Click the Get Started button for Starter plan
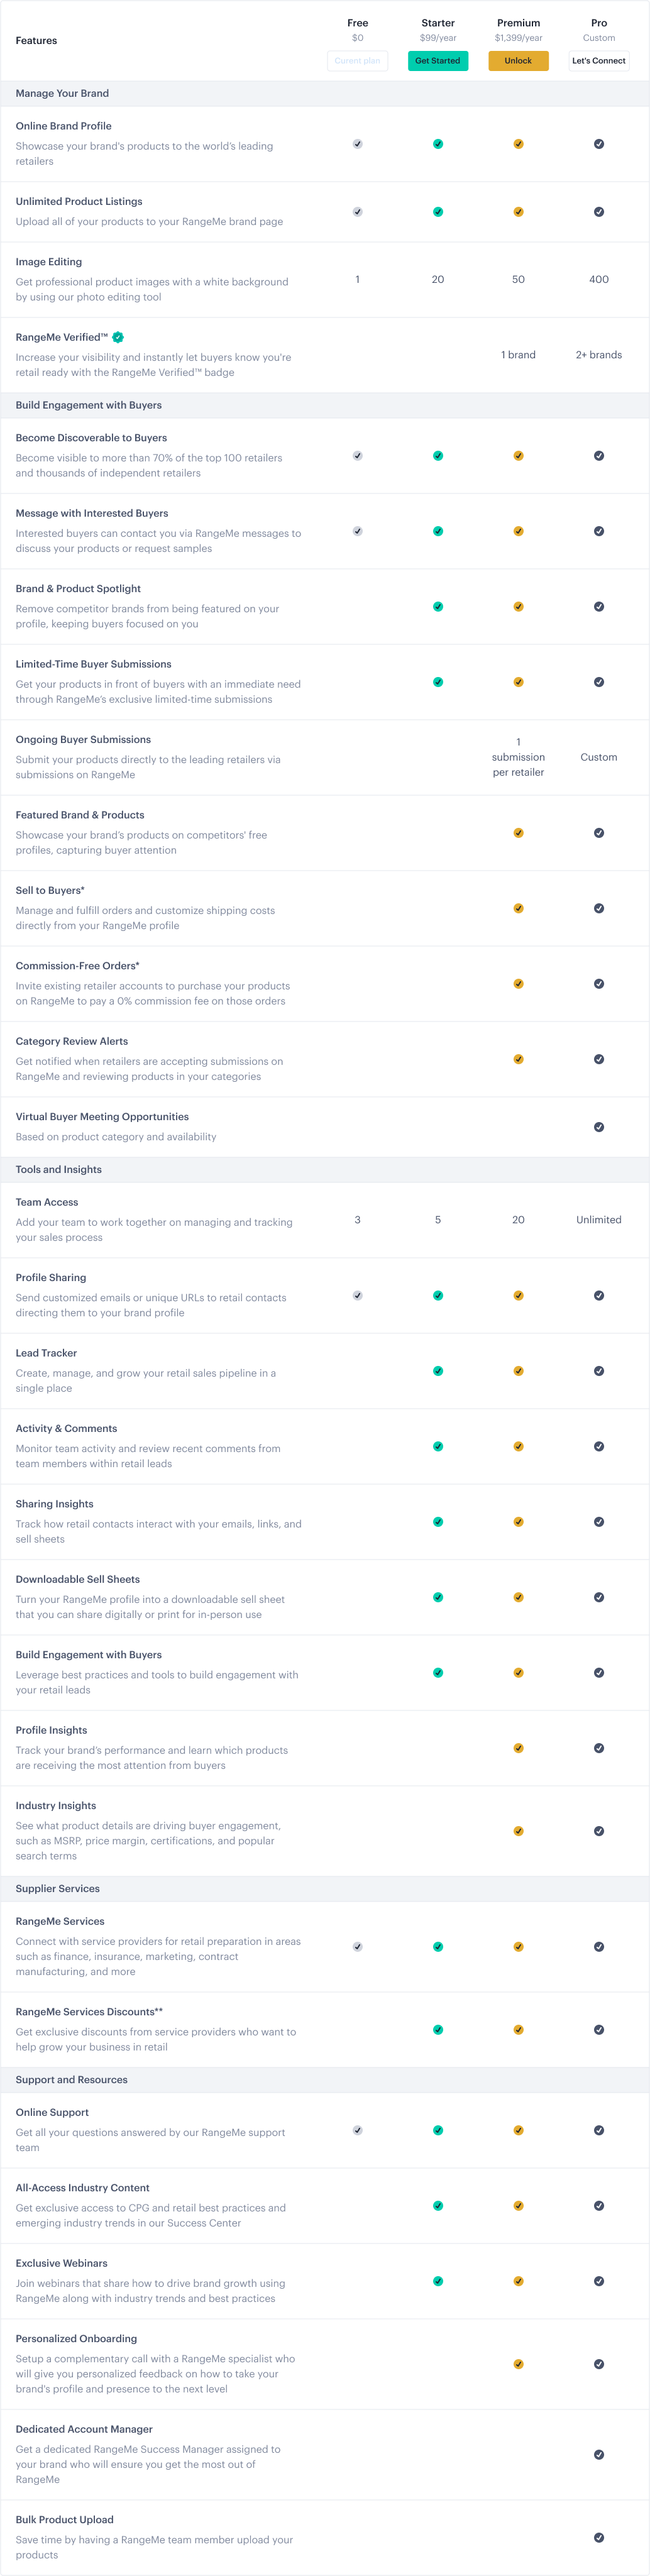 pos(438,60)
